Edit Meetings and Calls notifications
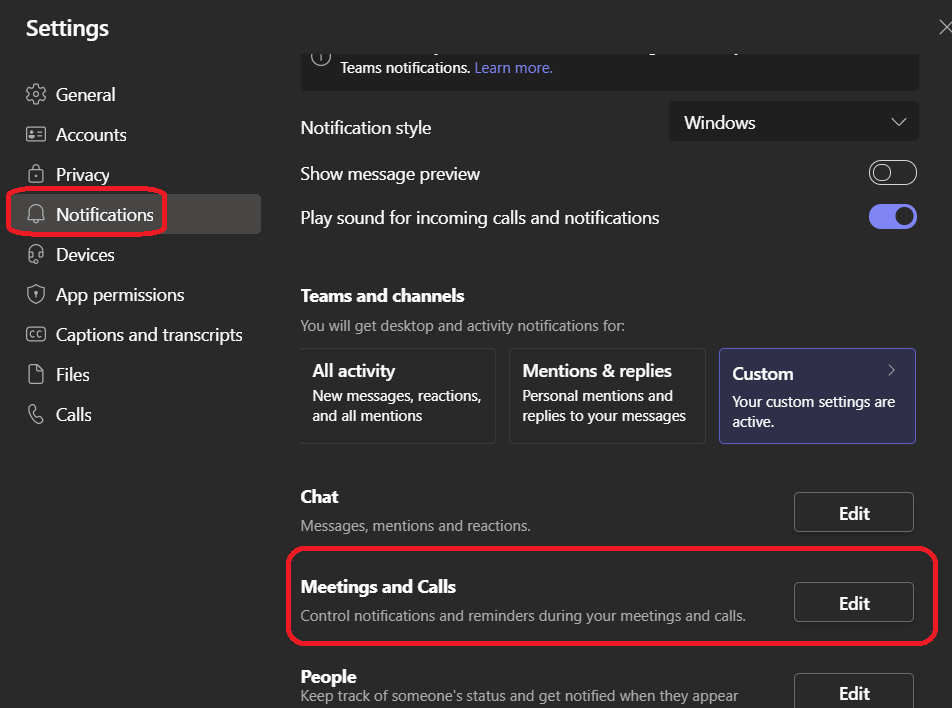Screen dimensions: 952x708 [x=853, y=603]
